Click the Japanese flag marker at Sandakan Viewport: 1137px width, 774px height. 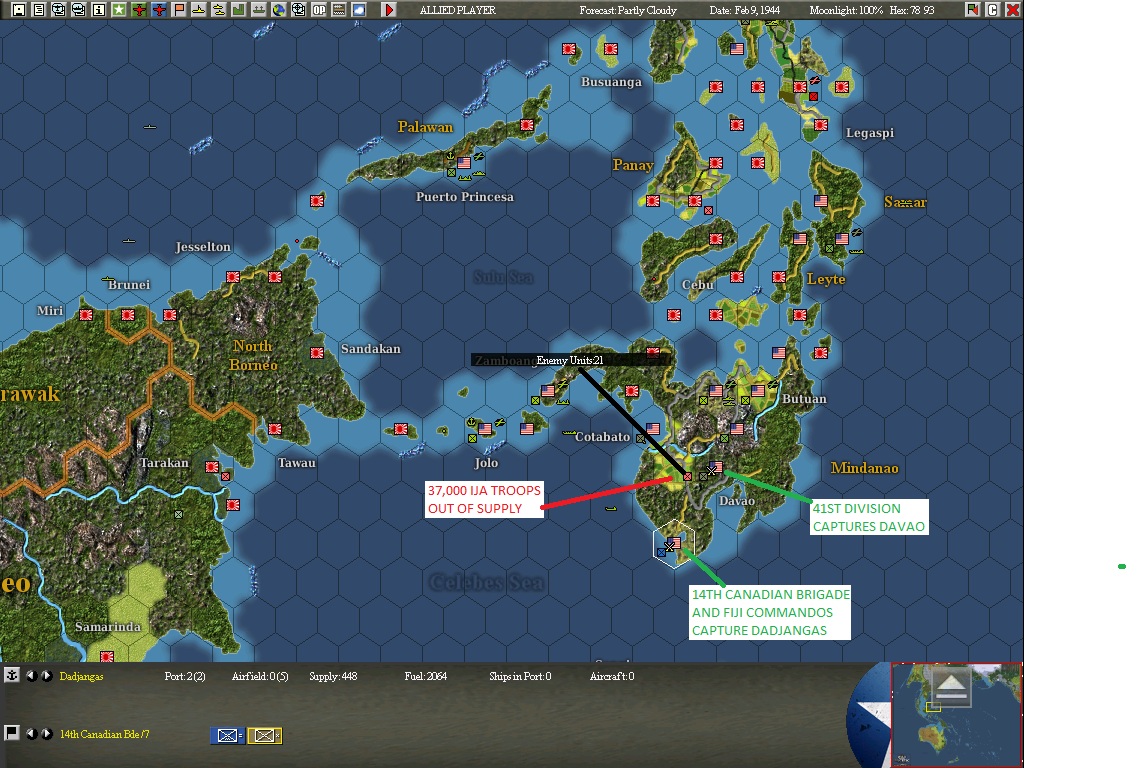[317, 353]
